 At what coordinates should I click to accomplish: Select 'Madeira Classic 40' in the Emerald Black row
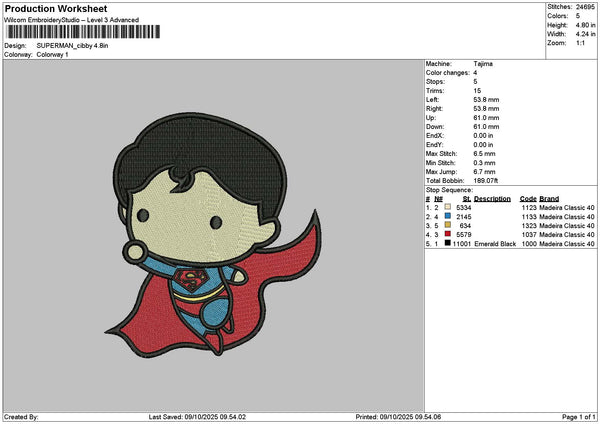pyautogui.click(x=567, y=244)
